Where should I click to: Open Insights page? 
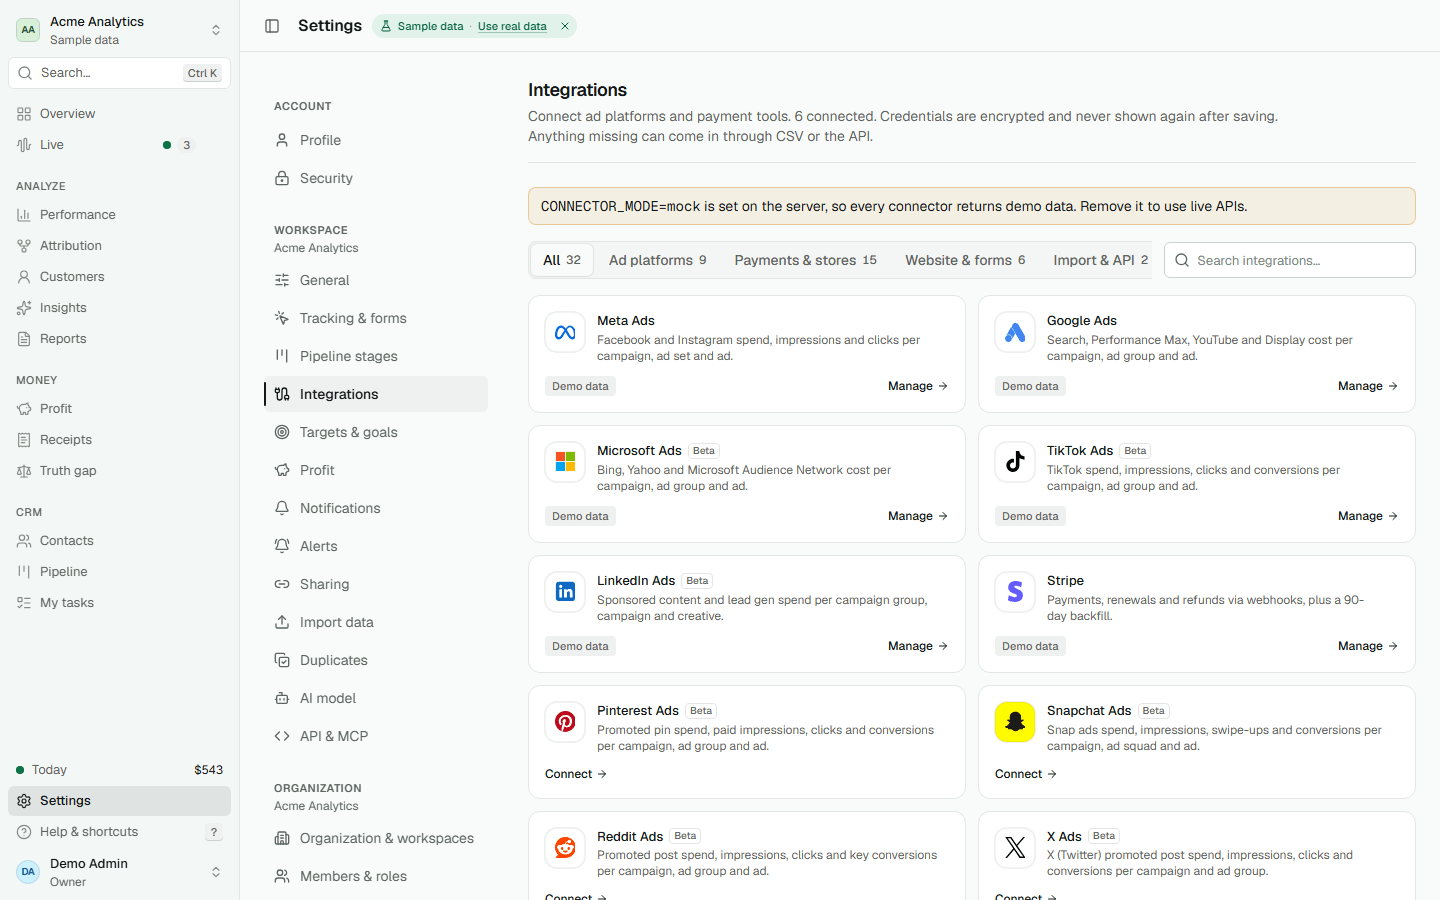[x=119, y=308]
